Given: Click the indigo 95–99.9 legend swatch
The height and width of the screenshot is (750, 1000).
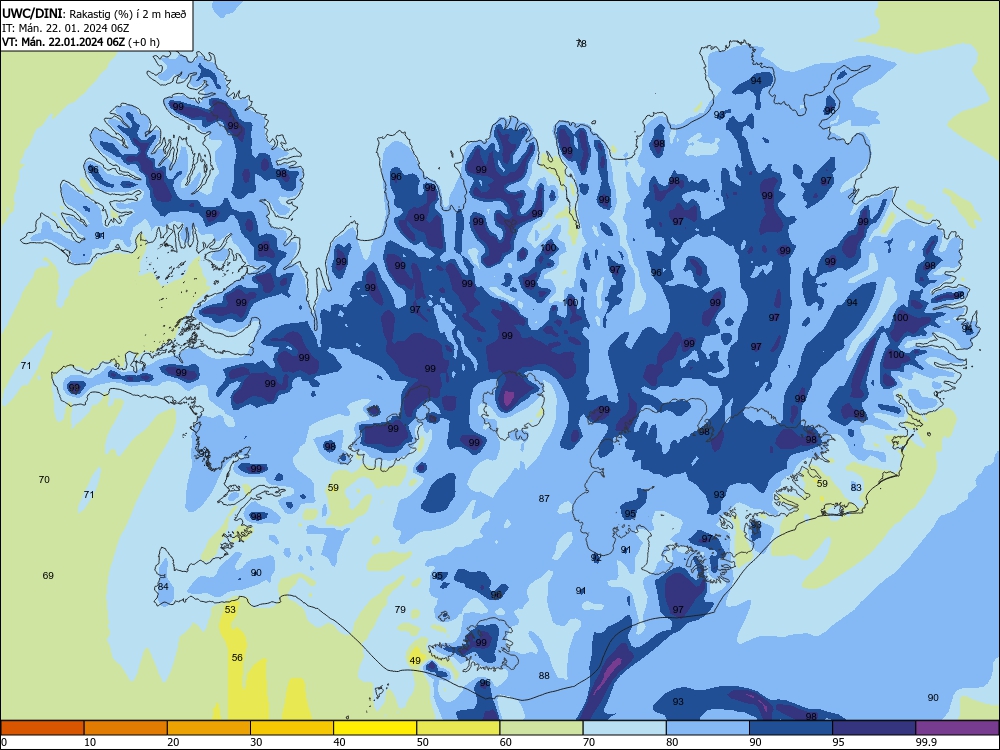Looking at the screenshot, I should tap(874, 728).
